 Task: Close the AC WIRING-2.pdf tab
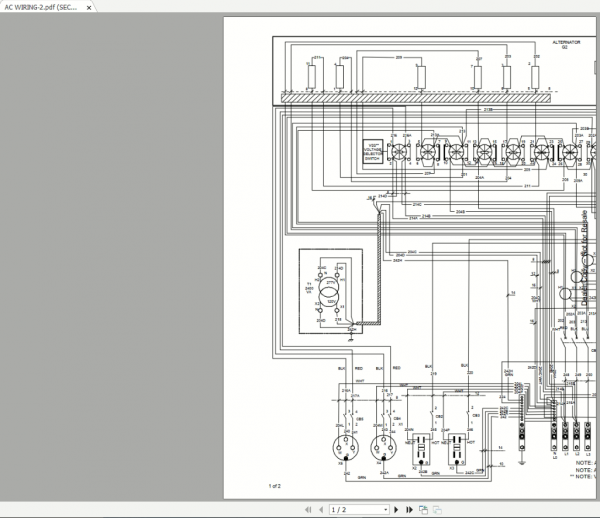[x=90, y=6]
